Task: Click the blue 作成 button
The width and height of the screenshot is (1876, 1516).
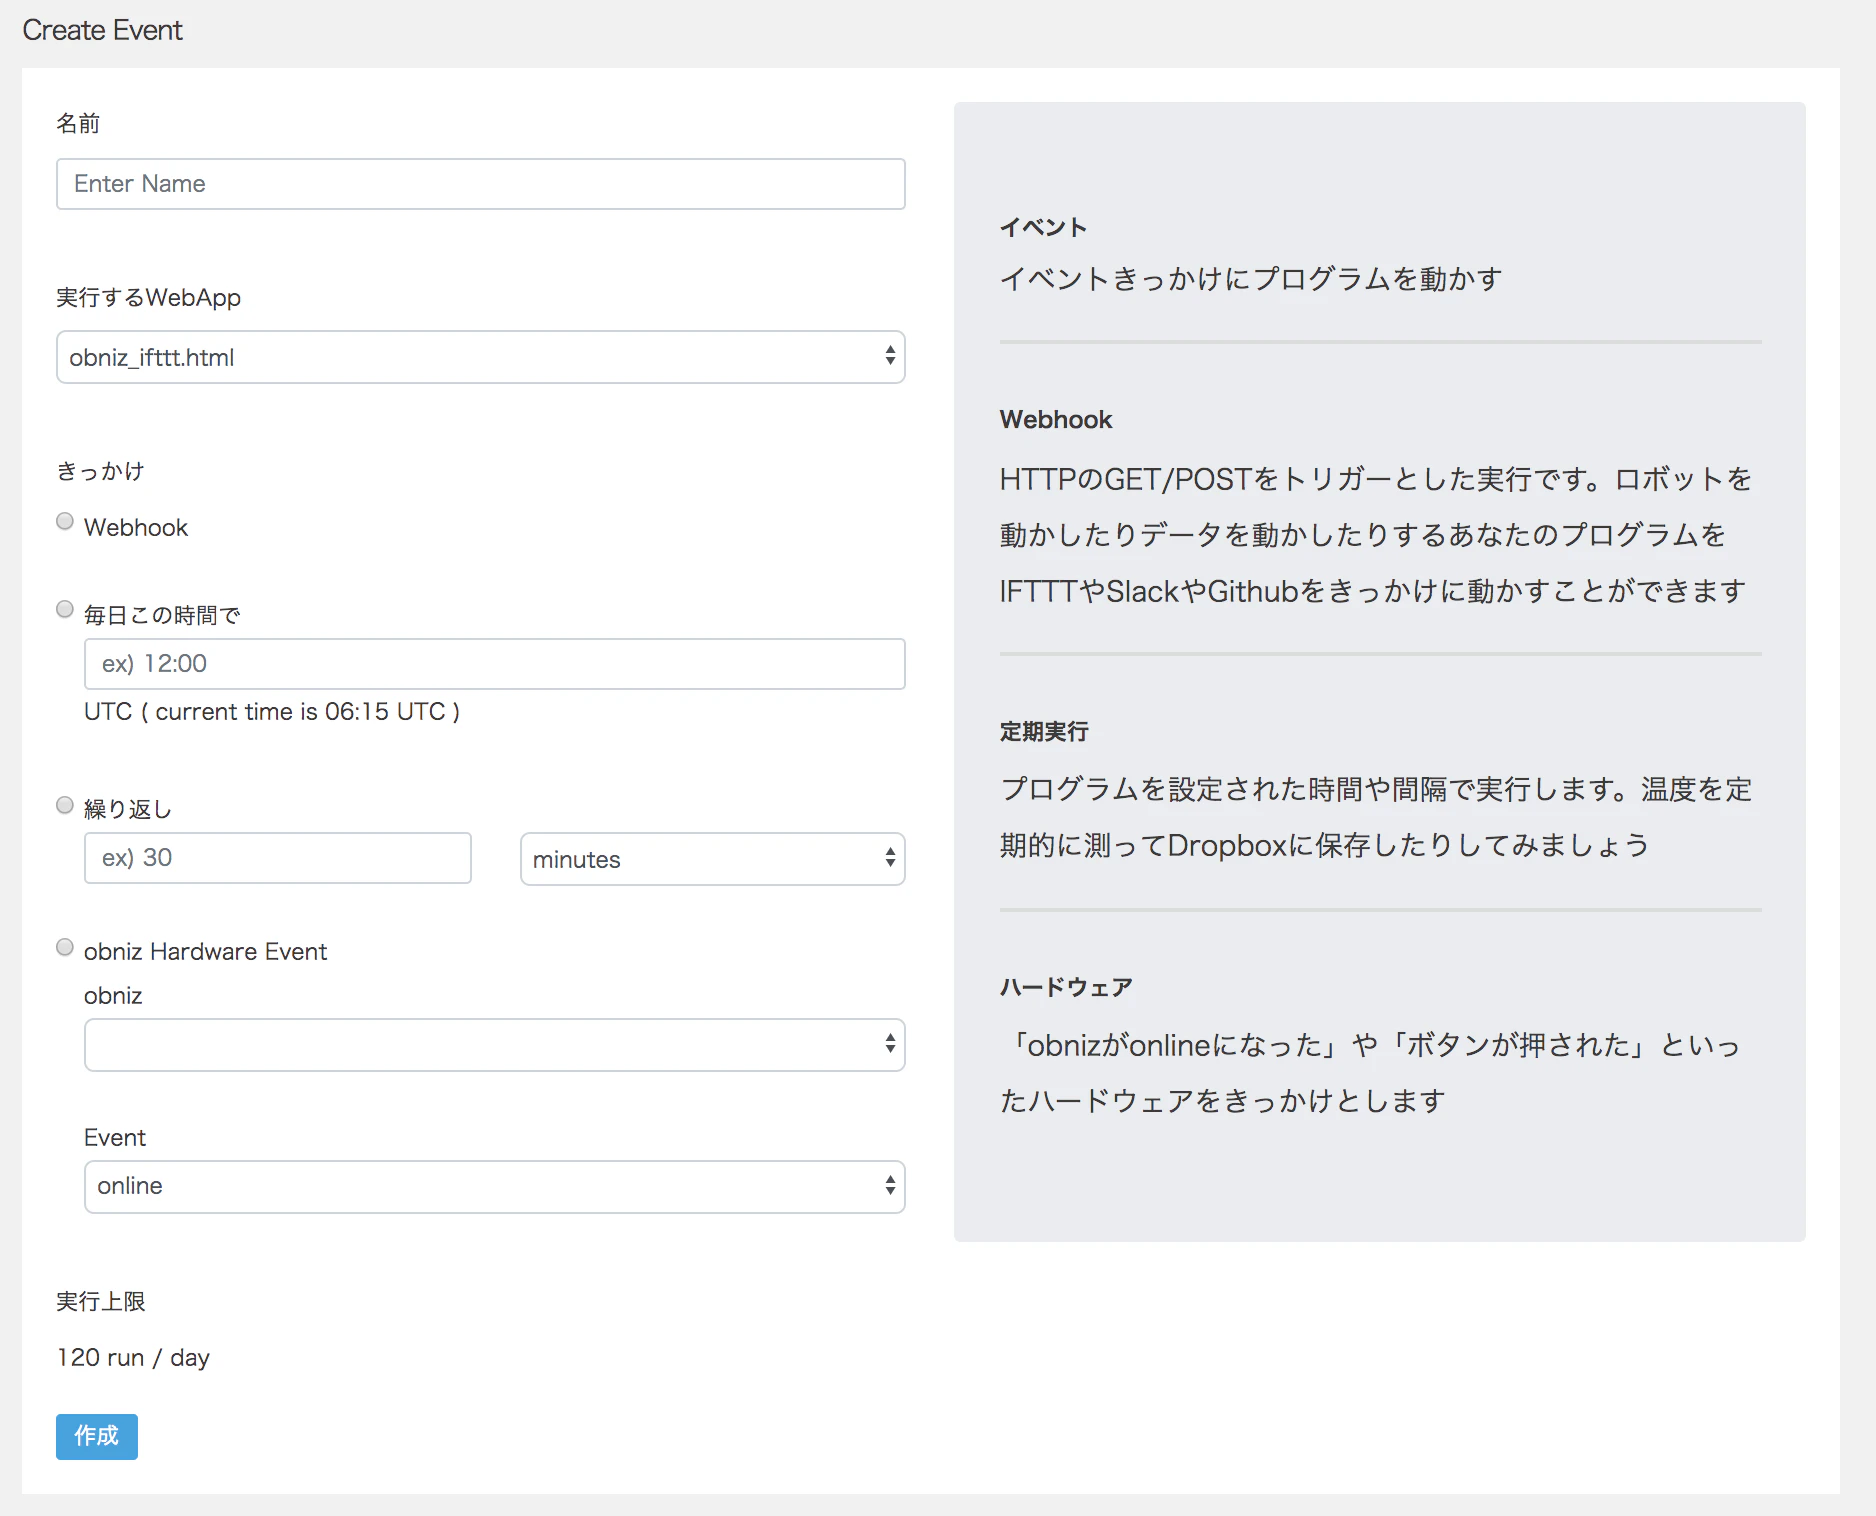Action: 97,1437
